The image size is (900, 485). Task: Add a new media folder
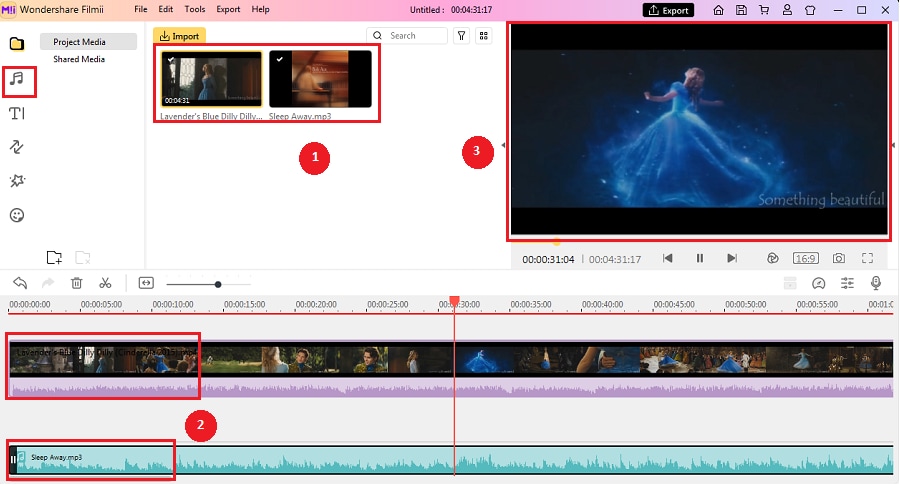[x=54, y=258]
